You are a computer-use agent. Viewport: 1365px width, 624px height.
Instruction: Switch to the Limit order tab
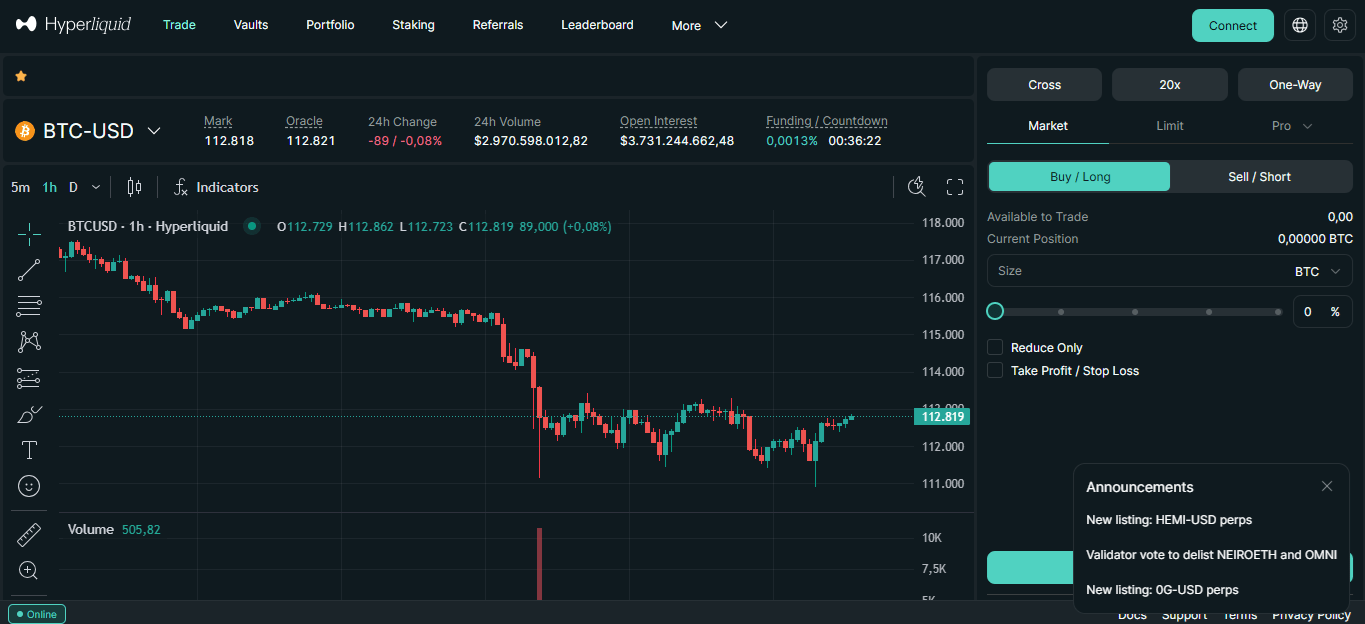[x=1169, y=126]
